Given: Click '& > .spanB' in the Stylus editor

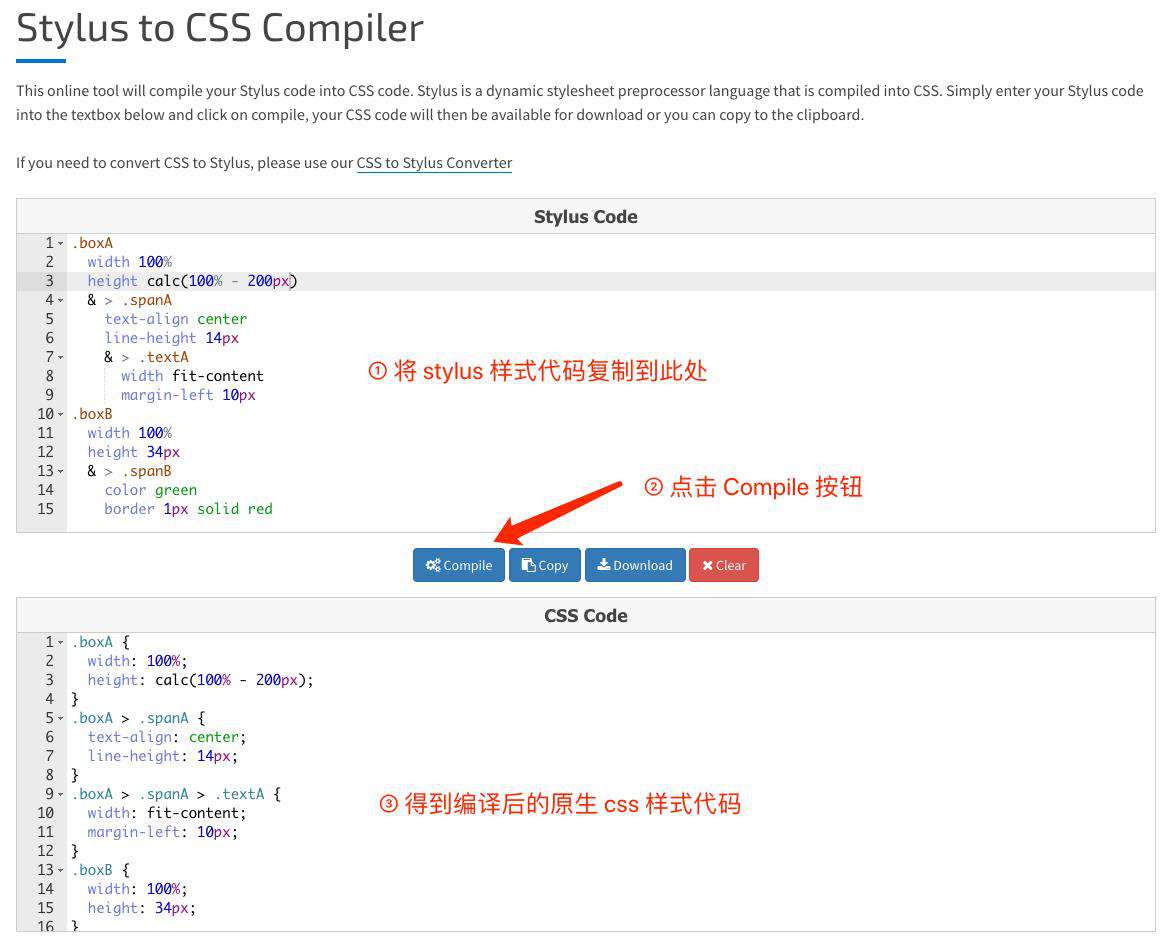Looking at the screenshot, I should pos(130,471).
